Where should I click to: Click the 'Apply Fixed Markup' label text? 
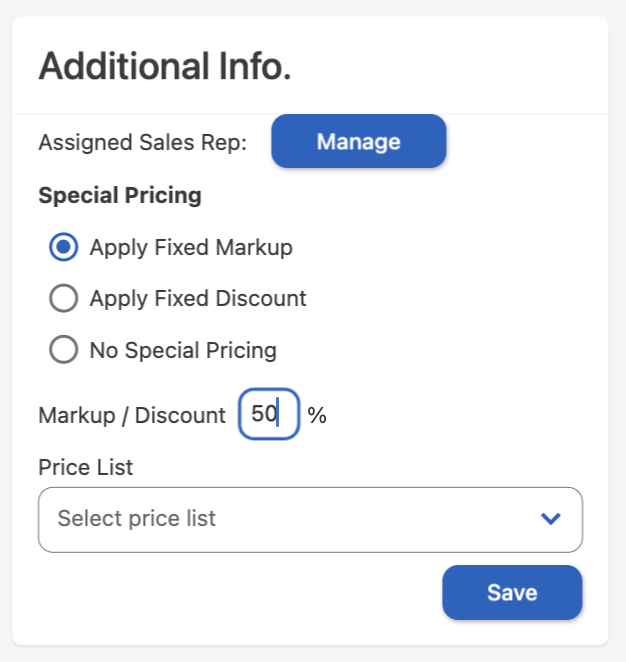(x=191, y=247)
